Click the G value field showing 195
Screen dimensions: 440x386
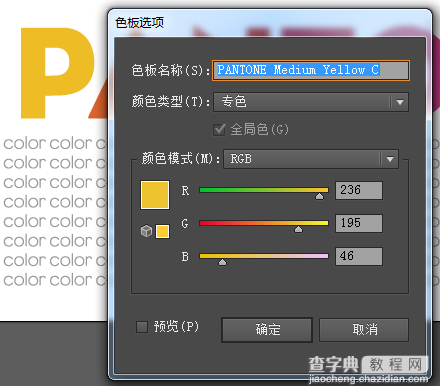[359, 223]
